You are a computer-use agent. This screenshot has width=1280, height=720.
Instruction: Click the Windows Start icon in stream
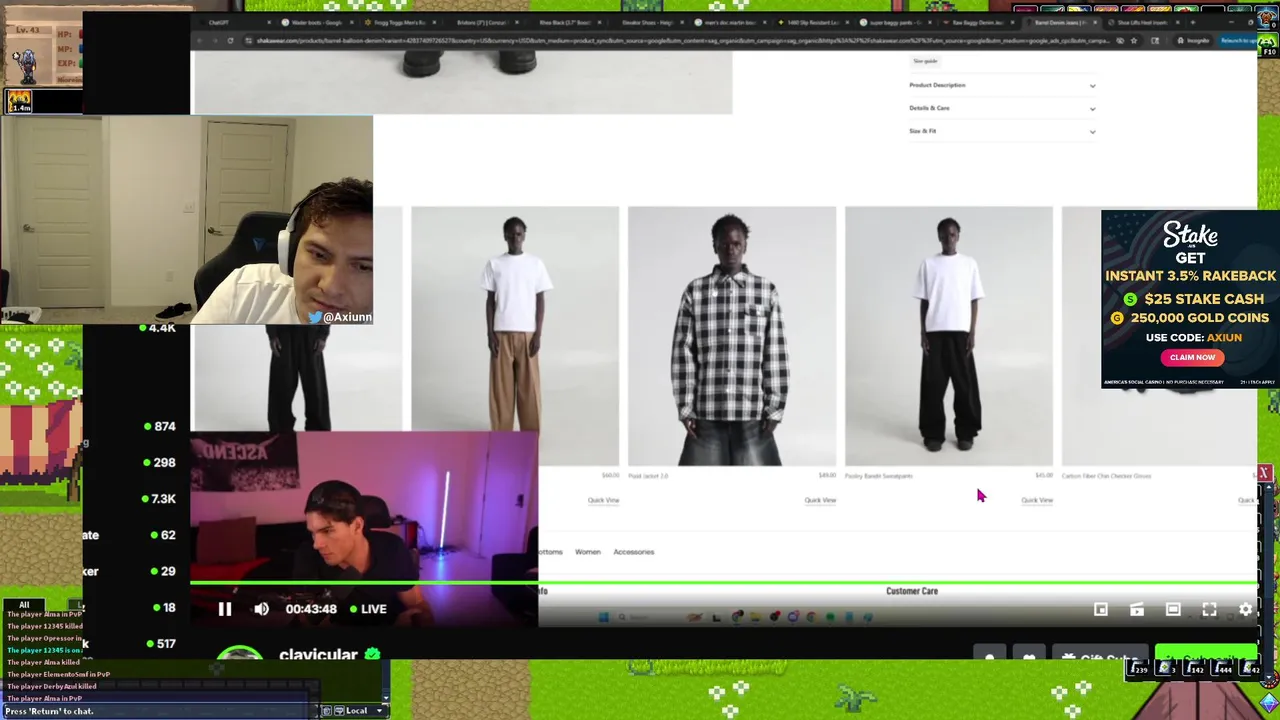pyautogui.click(x=603, y=617)
